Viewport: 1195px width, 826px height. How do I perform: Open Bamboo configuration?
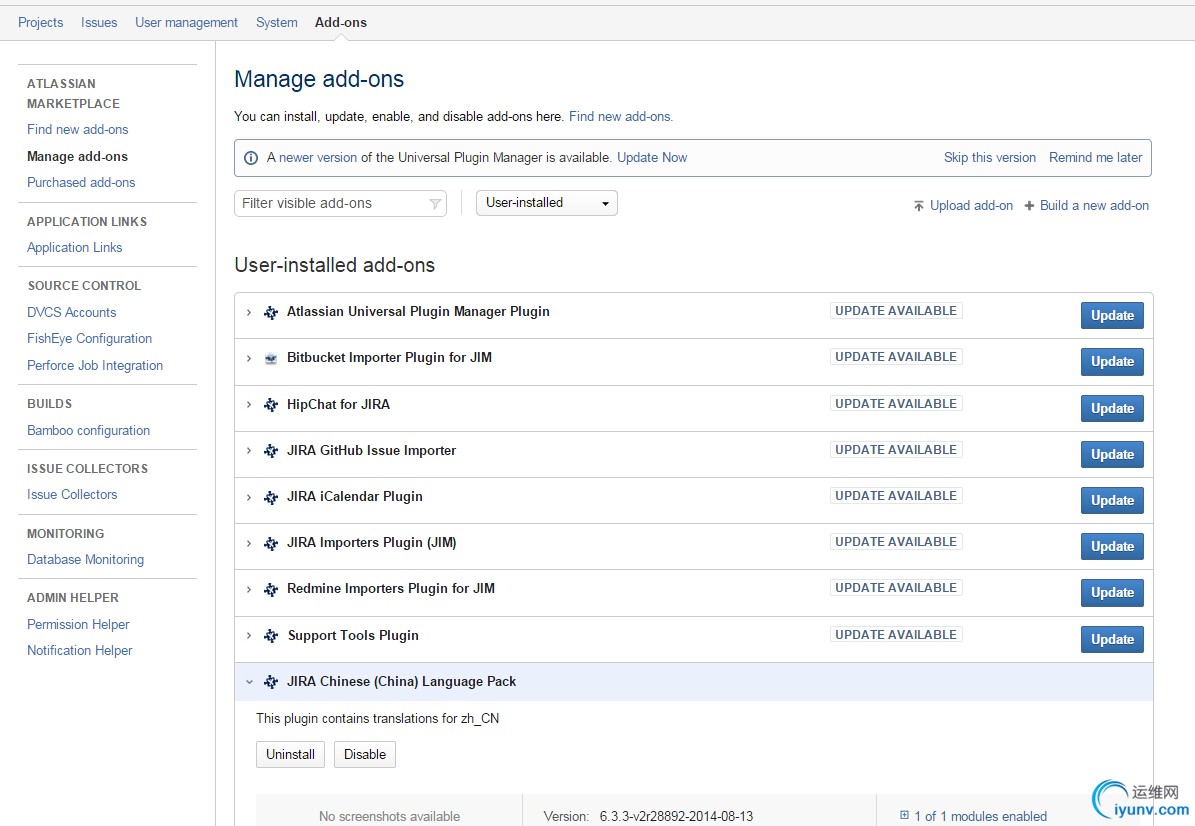(x=88, y=431)
